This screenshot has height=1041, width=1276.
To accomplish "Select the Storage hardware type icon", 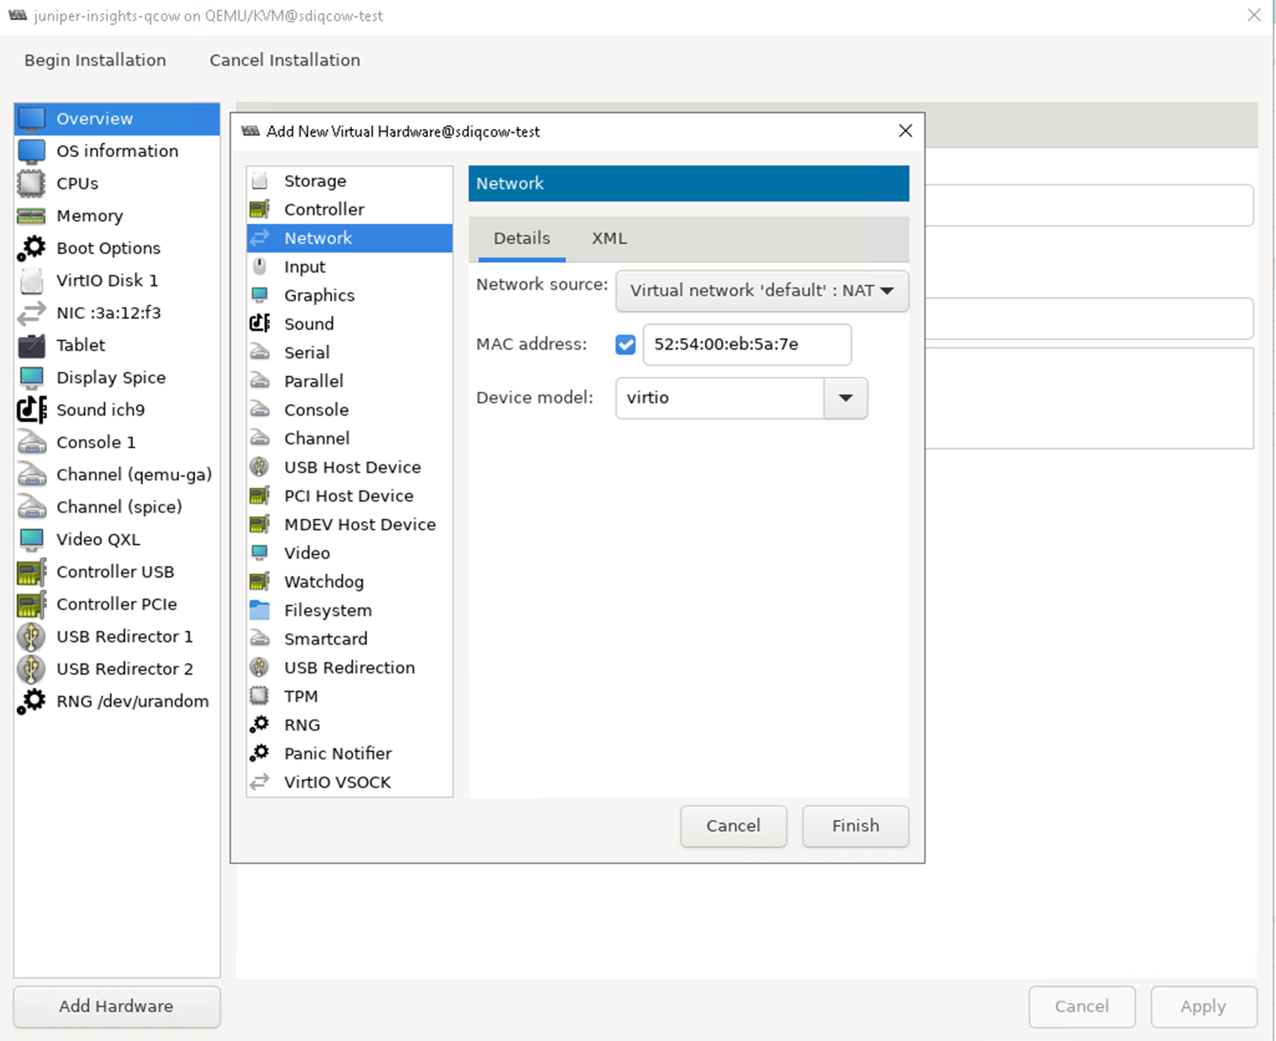I will [260, 181].
